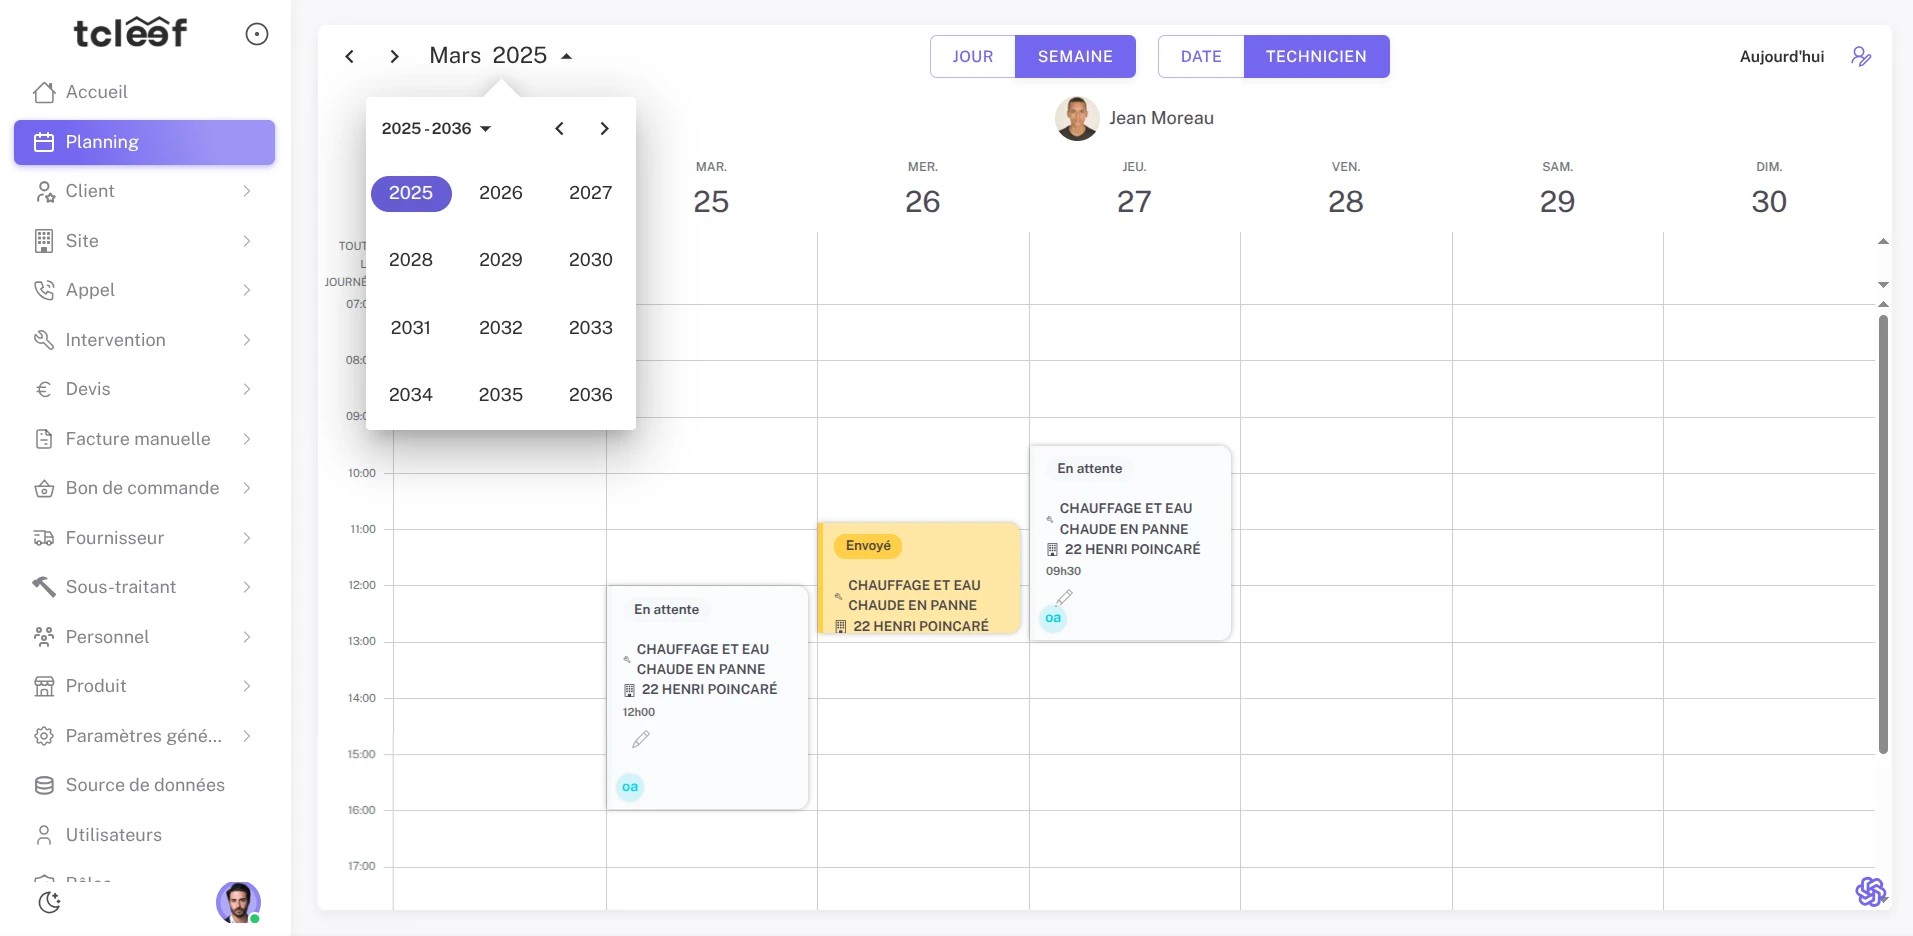Enable grouping by DATE
1913x936 pixels.
click(1201, 56)
